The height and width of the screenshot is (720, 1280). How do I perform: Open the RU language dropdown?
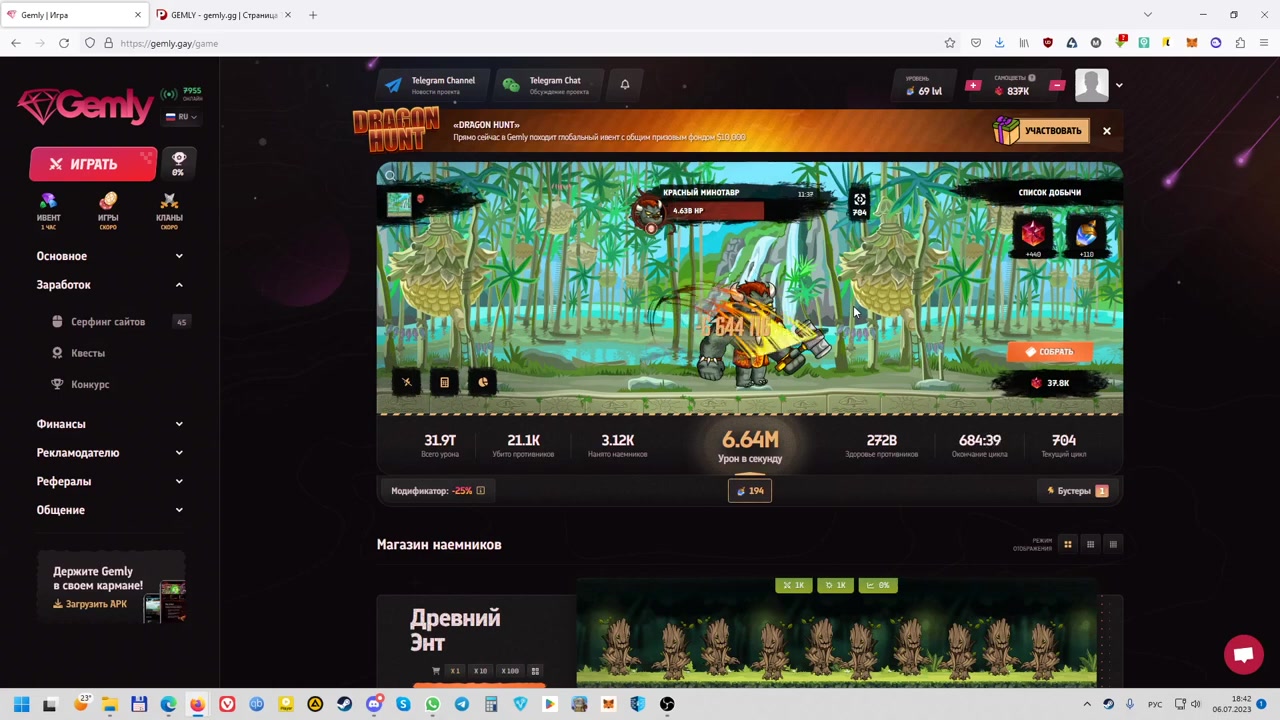point(182,117)
